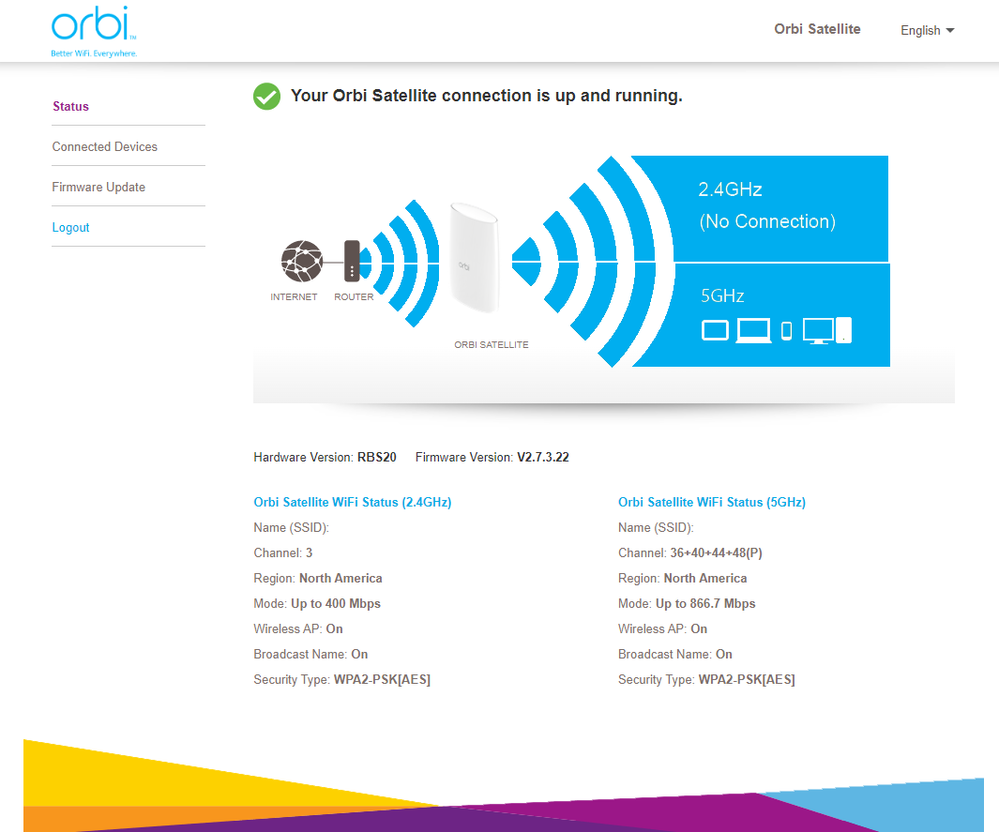Open the Status page in sidebar
Viewport: 999px width, 832px height.
pos(70,106)
